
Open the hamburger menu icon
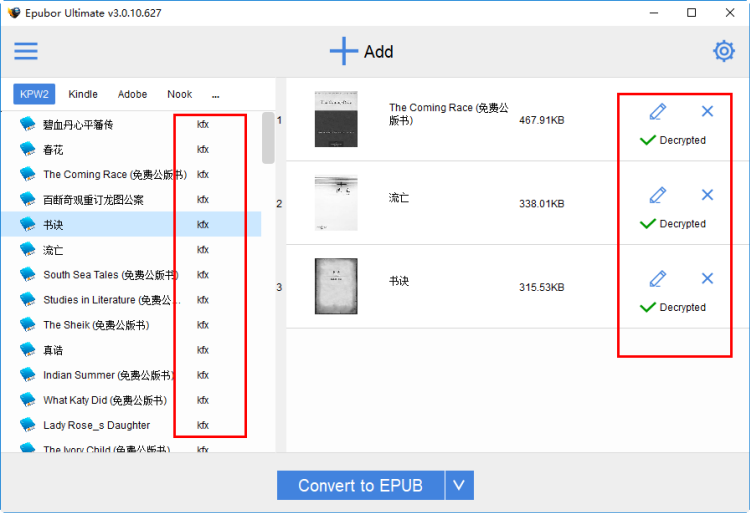pos(26,51)
